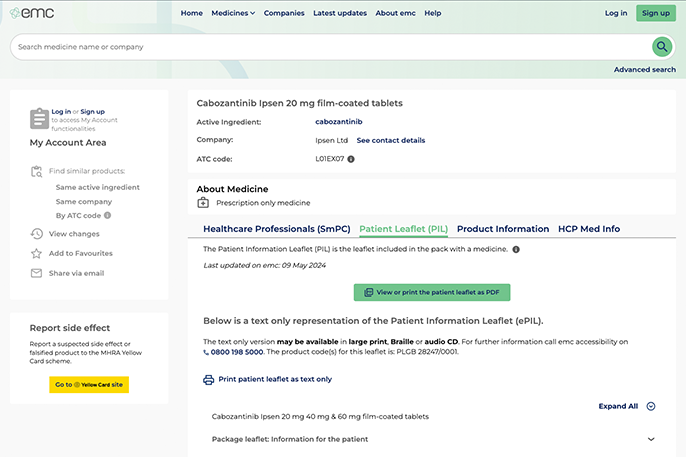This screenshot has width=686, height=457.
Task: Click Log in in the header
Action: (x=616, y=13)
